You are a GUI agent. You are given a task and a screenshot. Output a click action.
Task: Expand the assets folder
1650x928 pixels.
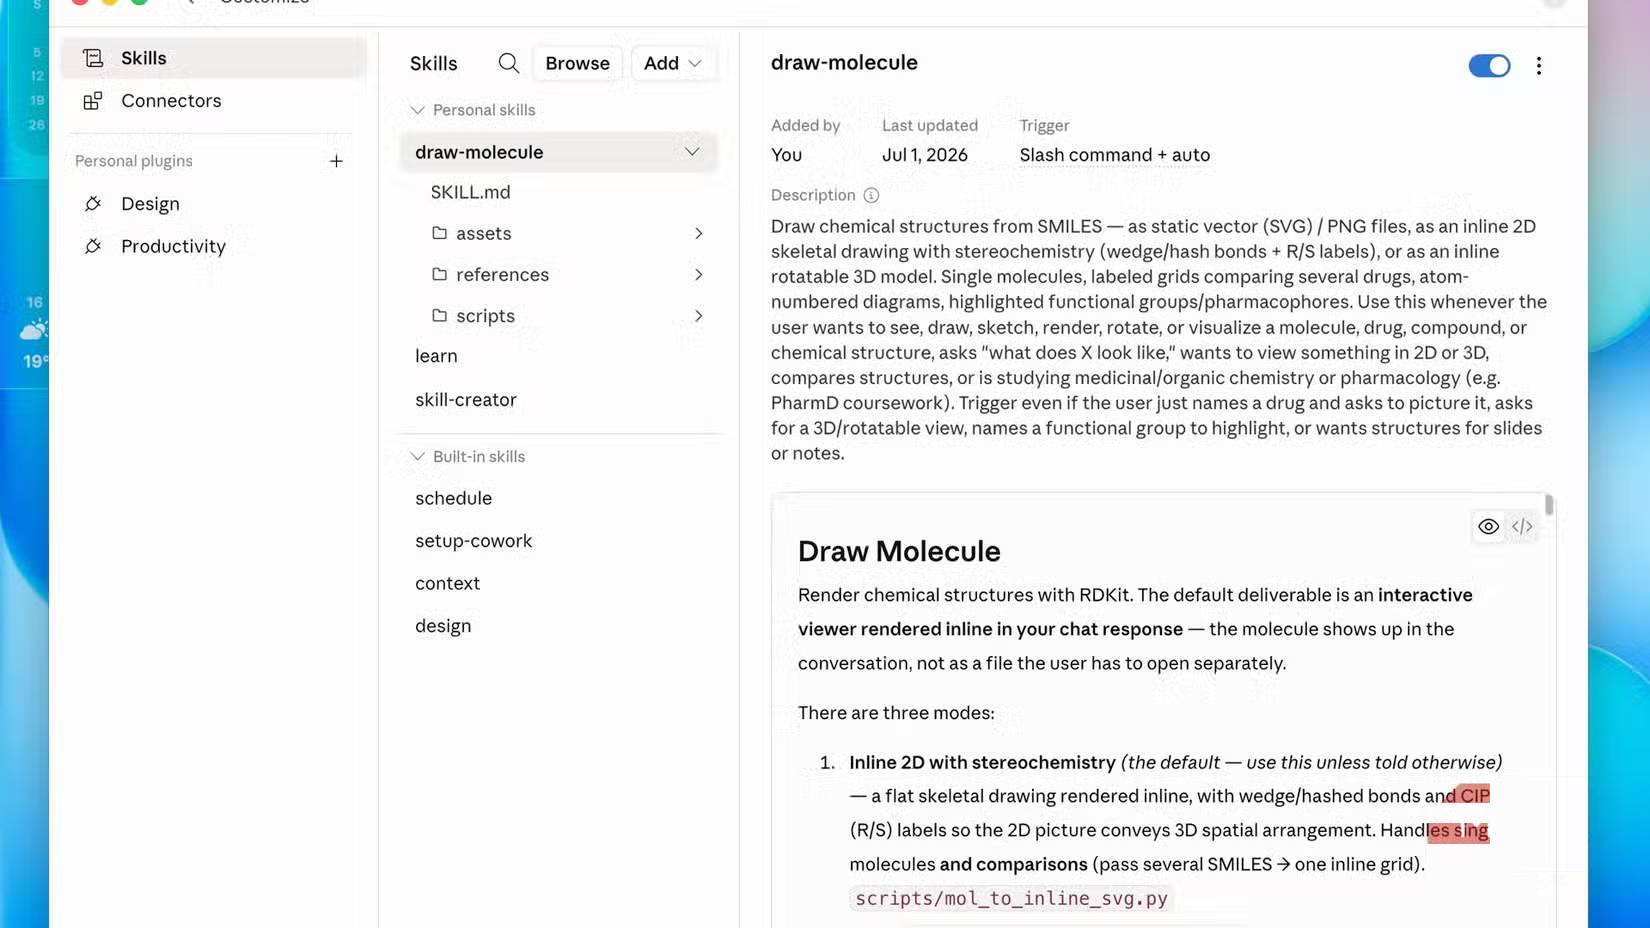point(698,233)
